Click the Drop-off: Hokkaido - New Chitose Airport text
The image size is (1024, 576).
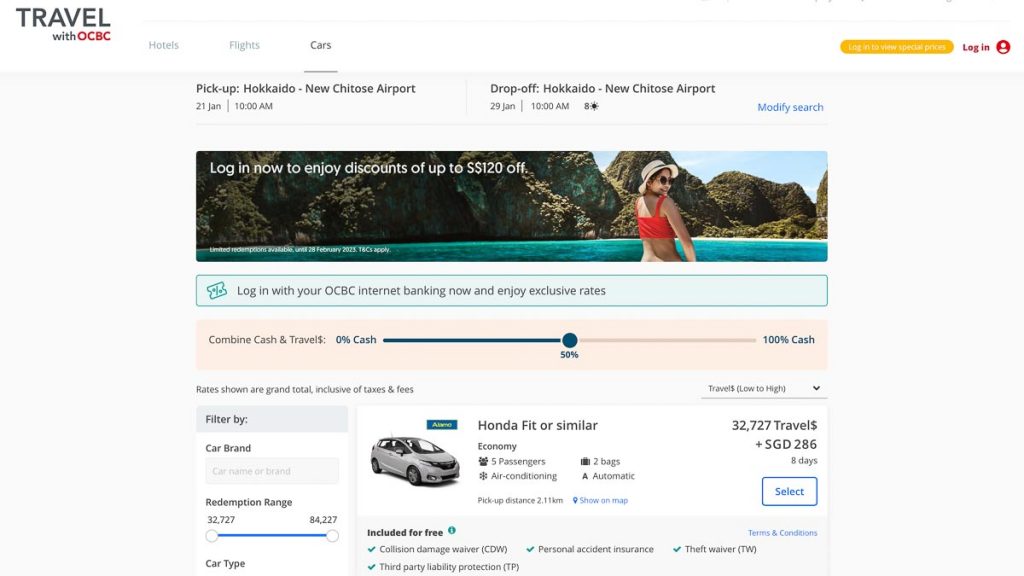[603, 88]
